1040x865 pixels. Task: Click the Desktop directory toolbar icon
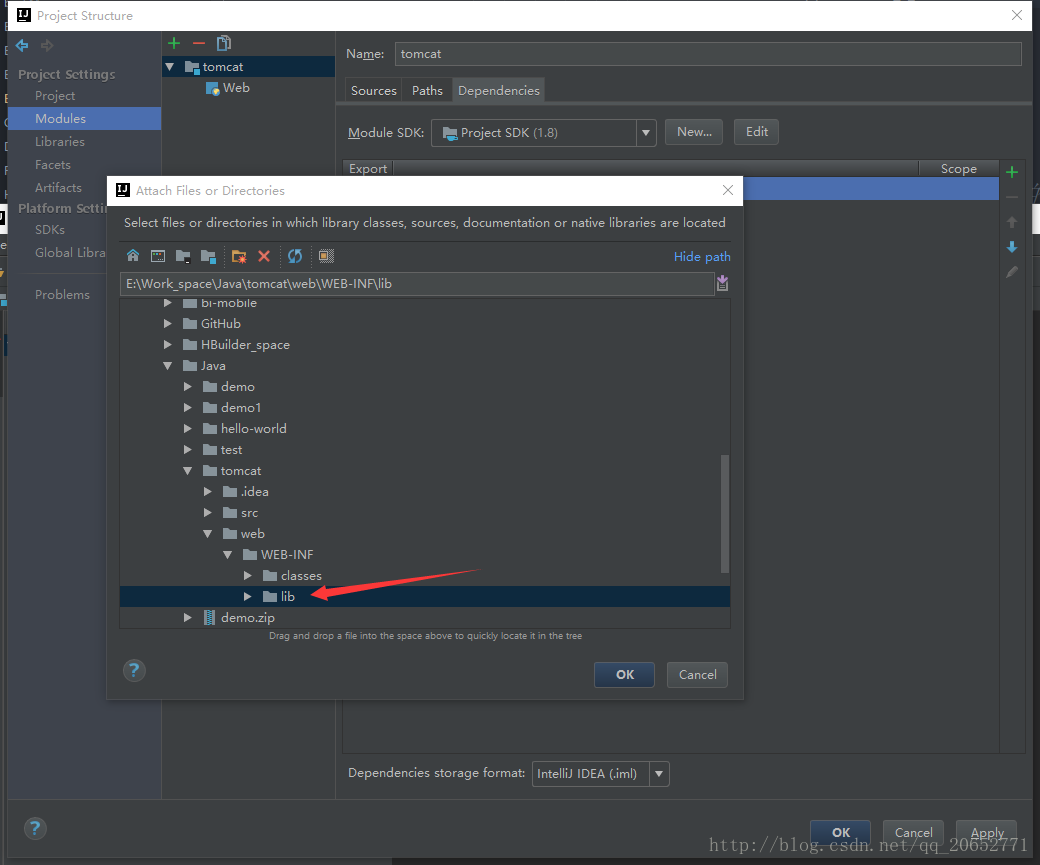(158, 256)
